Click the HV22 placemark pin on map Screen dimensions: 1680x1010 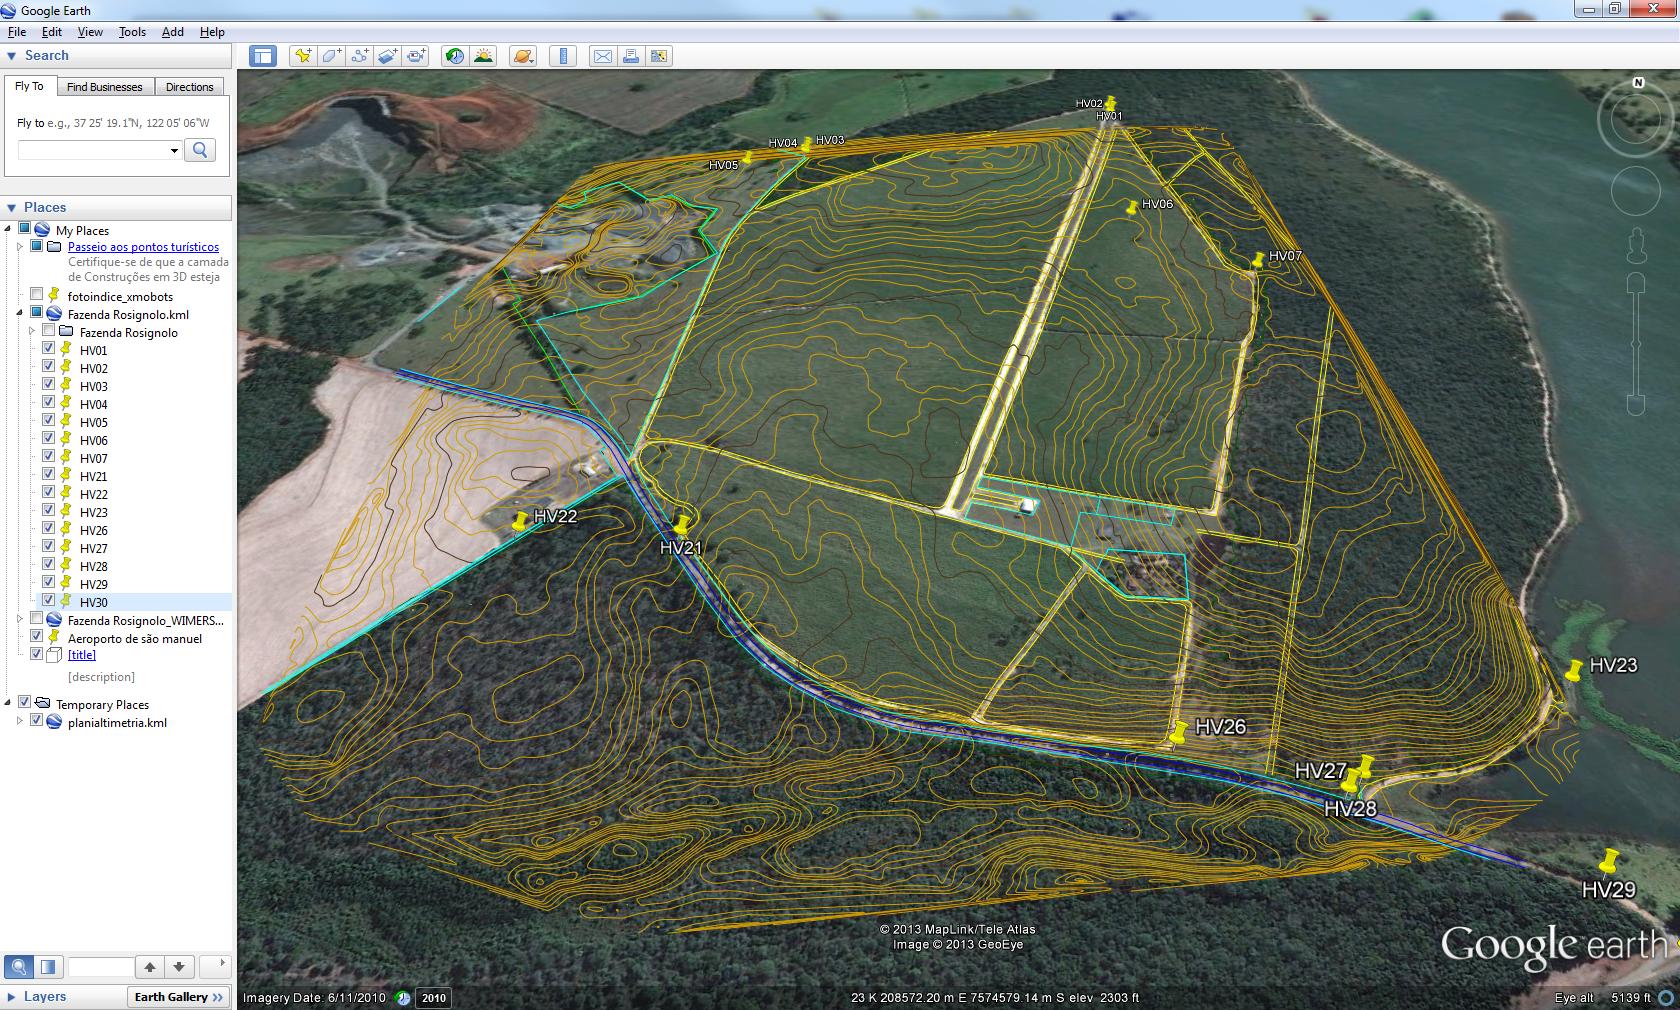point(519,521)
